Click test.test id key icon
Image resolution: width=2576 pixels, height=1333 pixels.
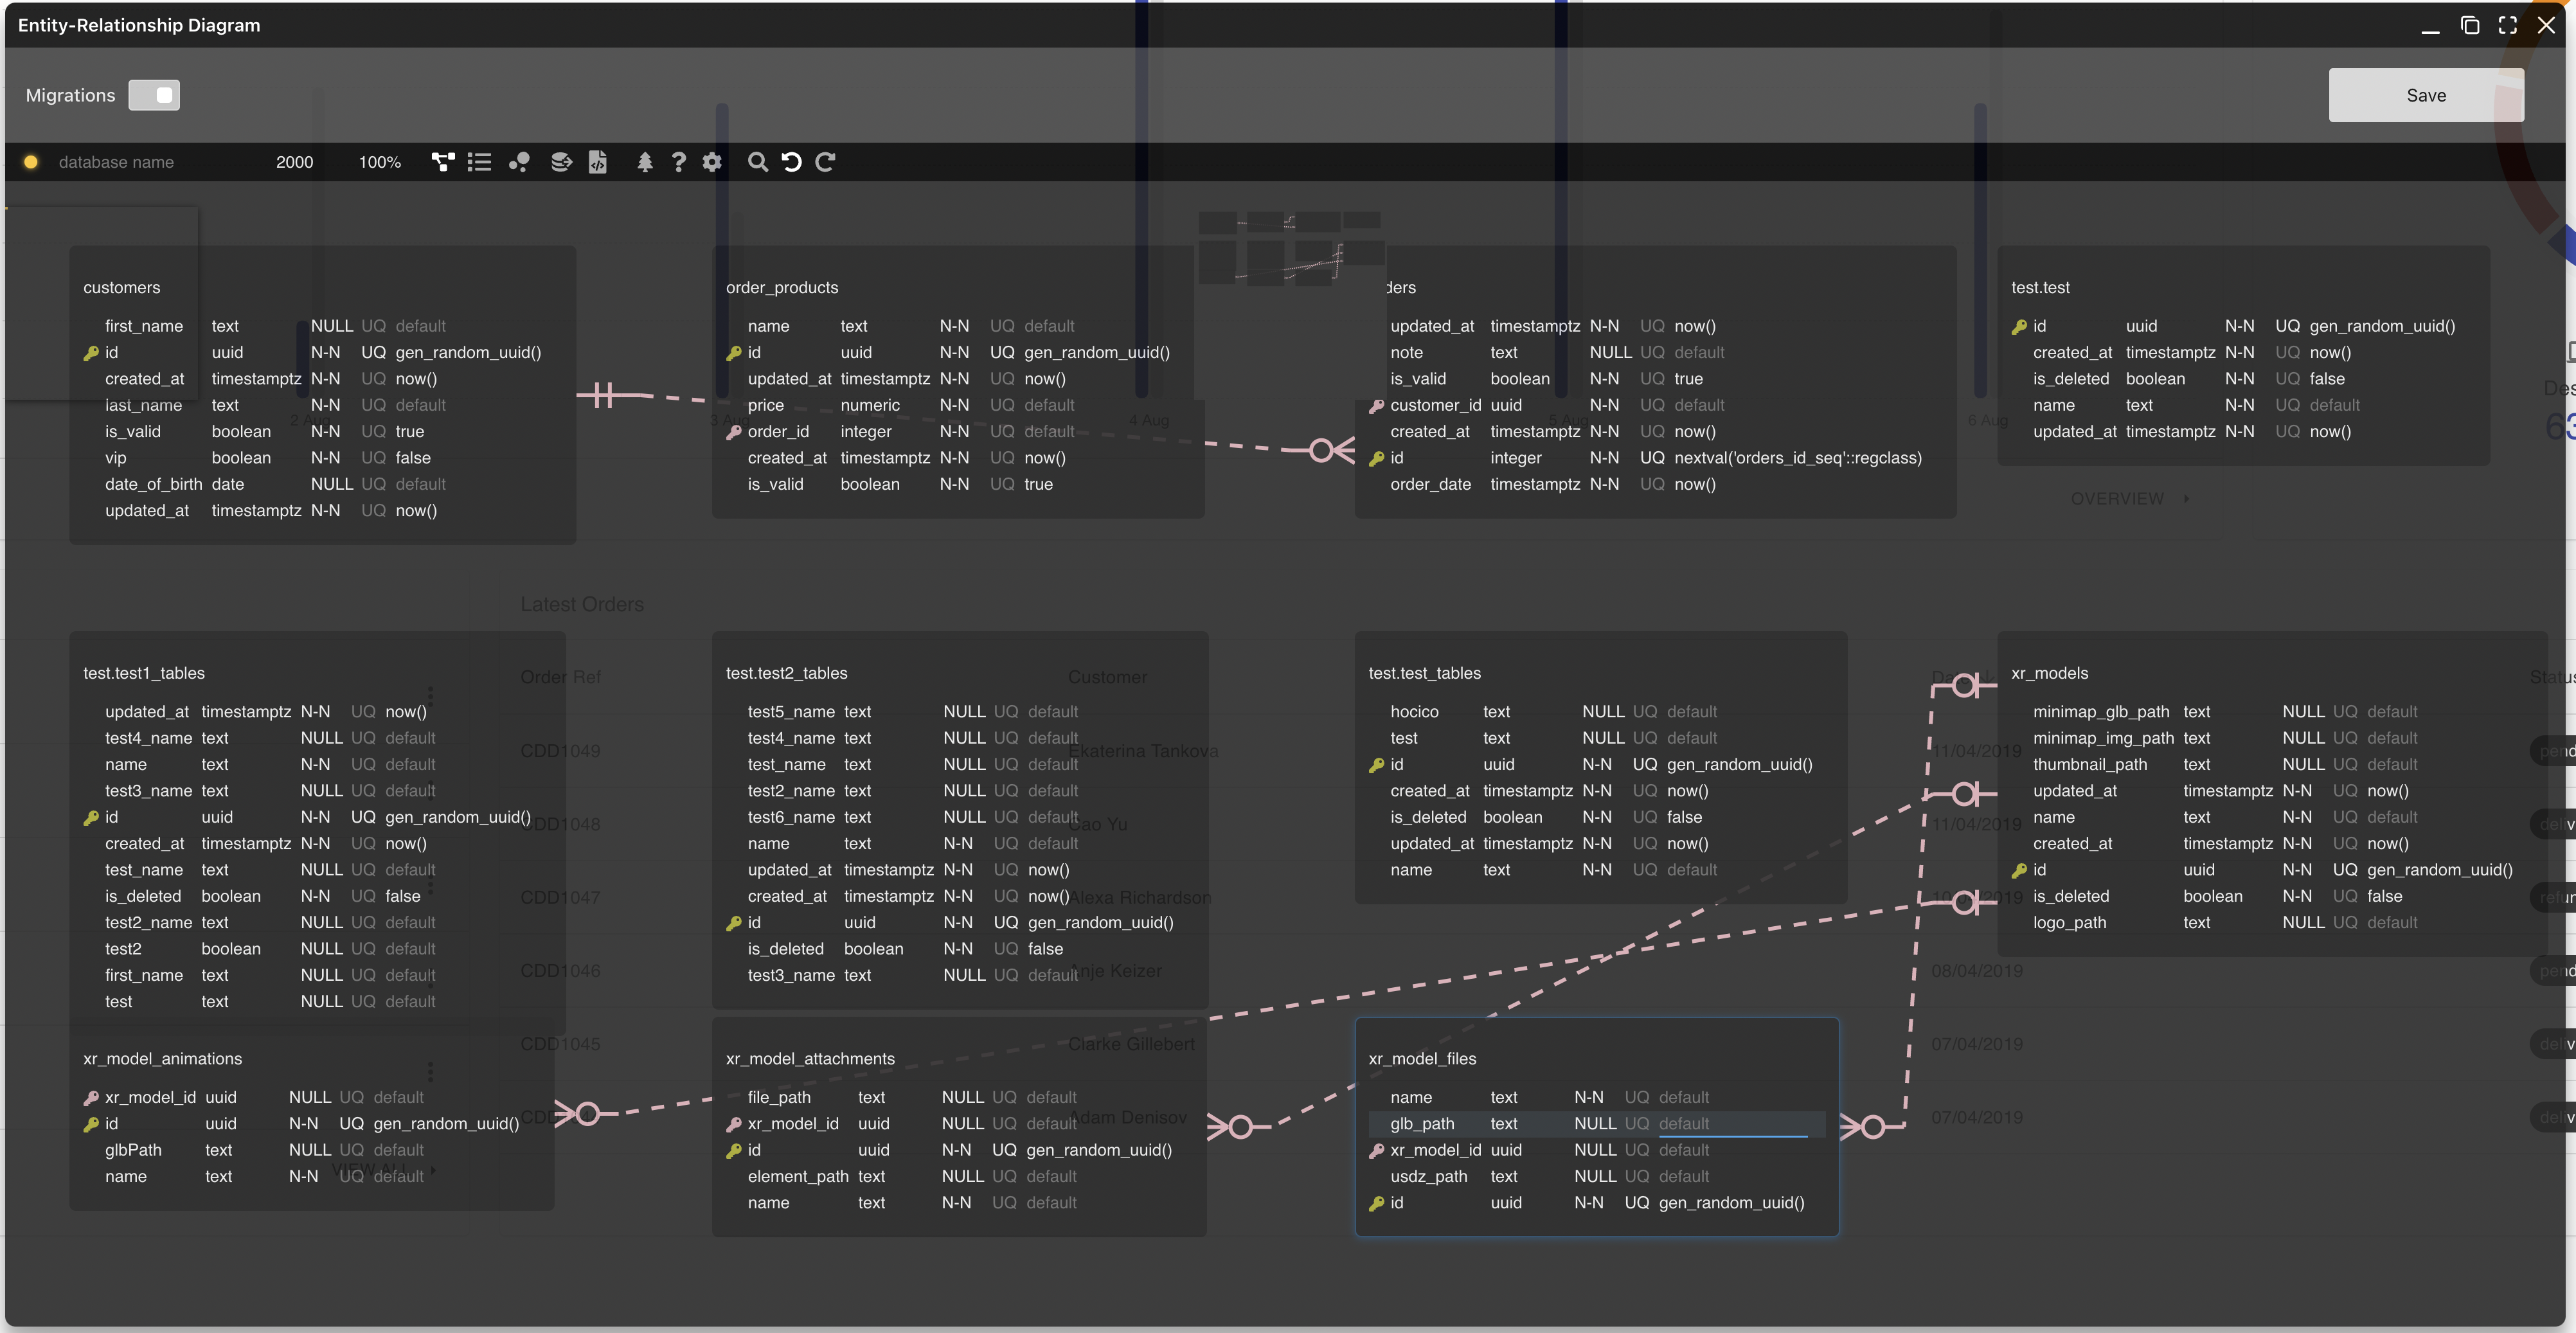point(2019,327)
